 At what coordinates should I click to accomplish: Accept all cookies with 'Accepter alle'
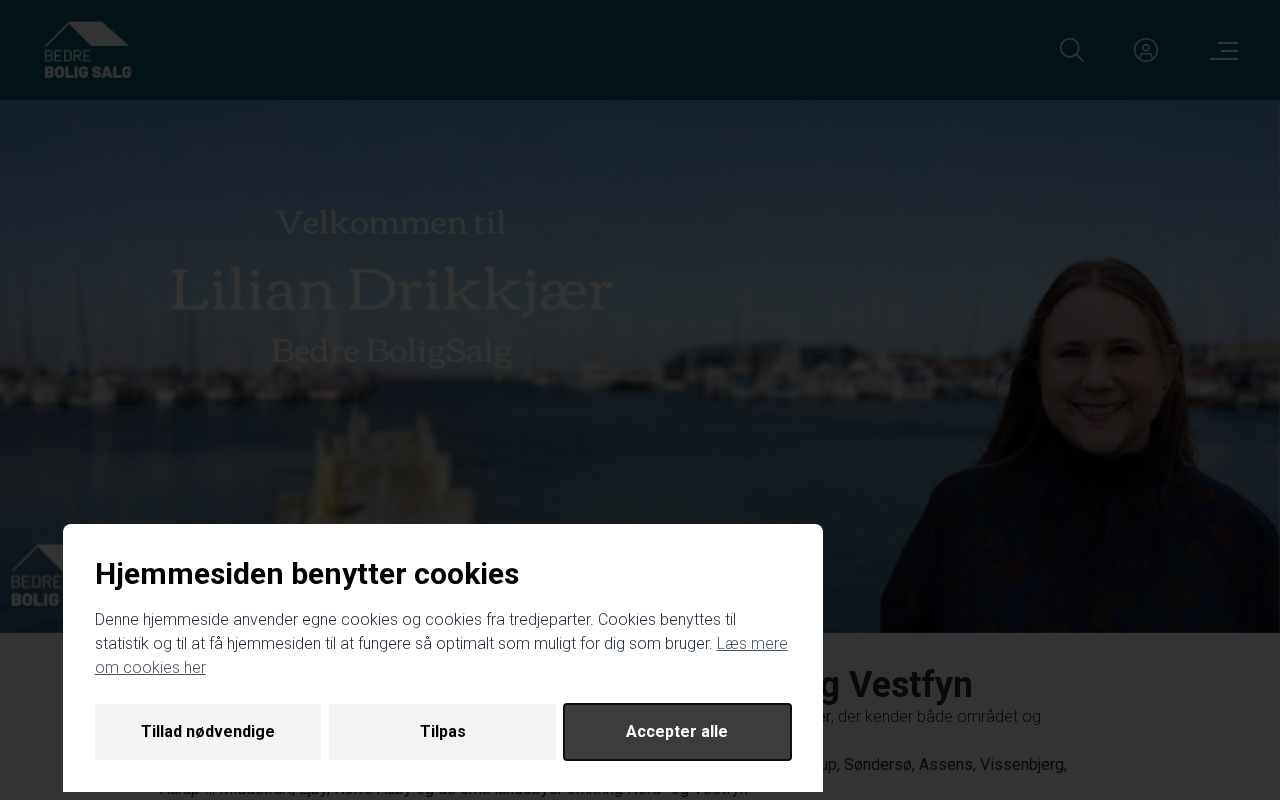[677, 732]
